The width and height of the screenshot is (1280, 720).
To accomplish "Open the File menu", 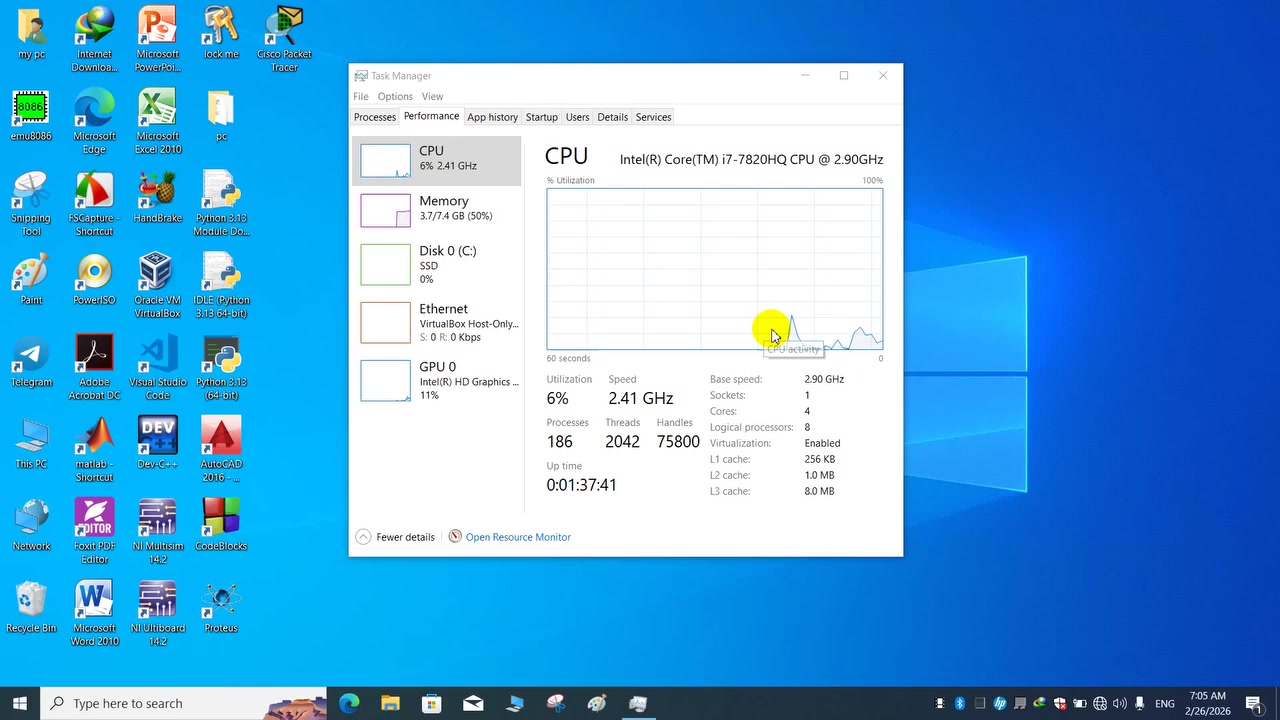I will [360, 97].
